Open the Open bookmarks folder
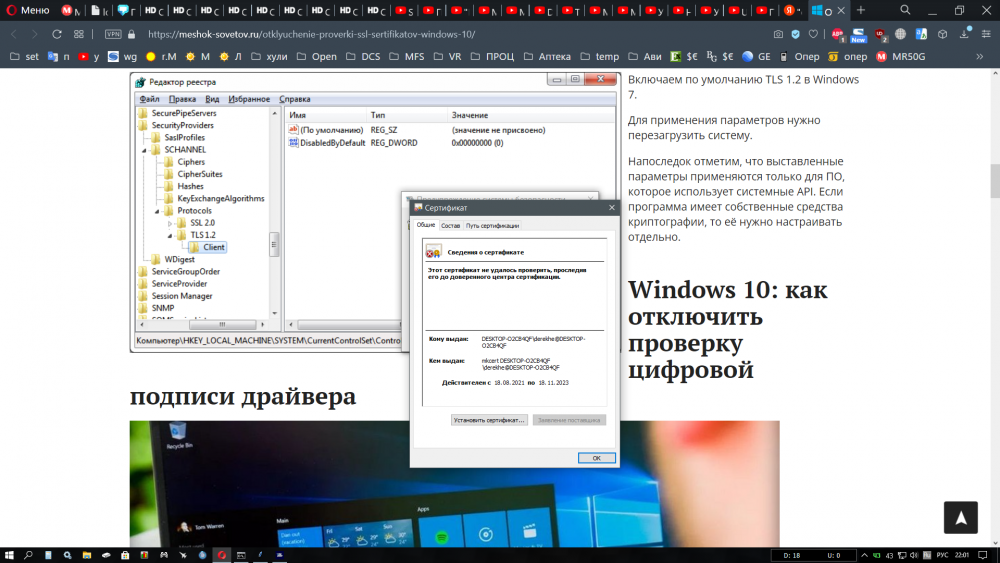Screen dimensions: 1000x563 point(317,57)
